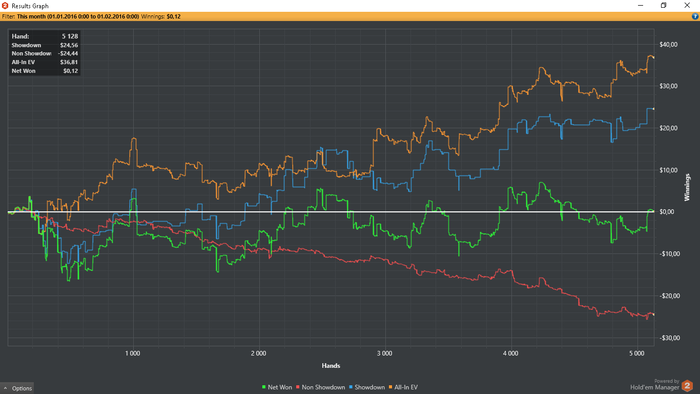Click the Hold'em Manager 2 logo

pos(687,386)
